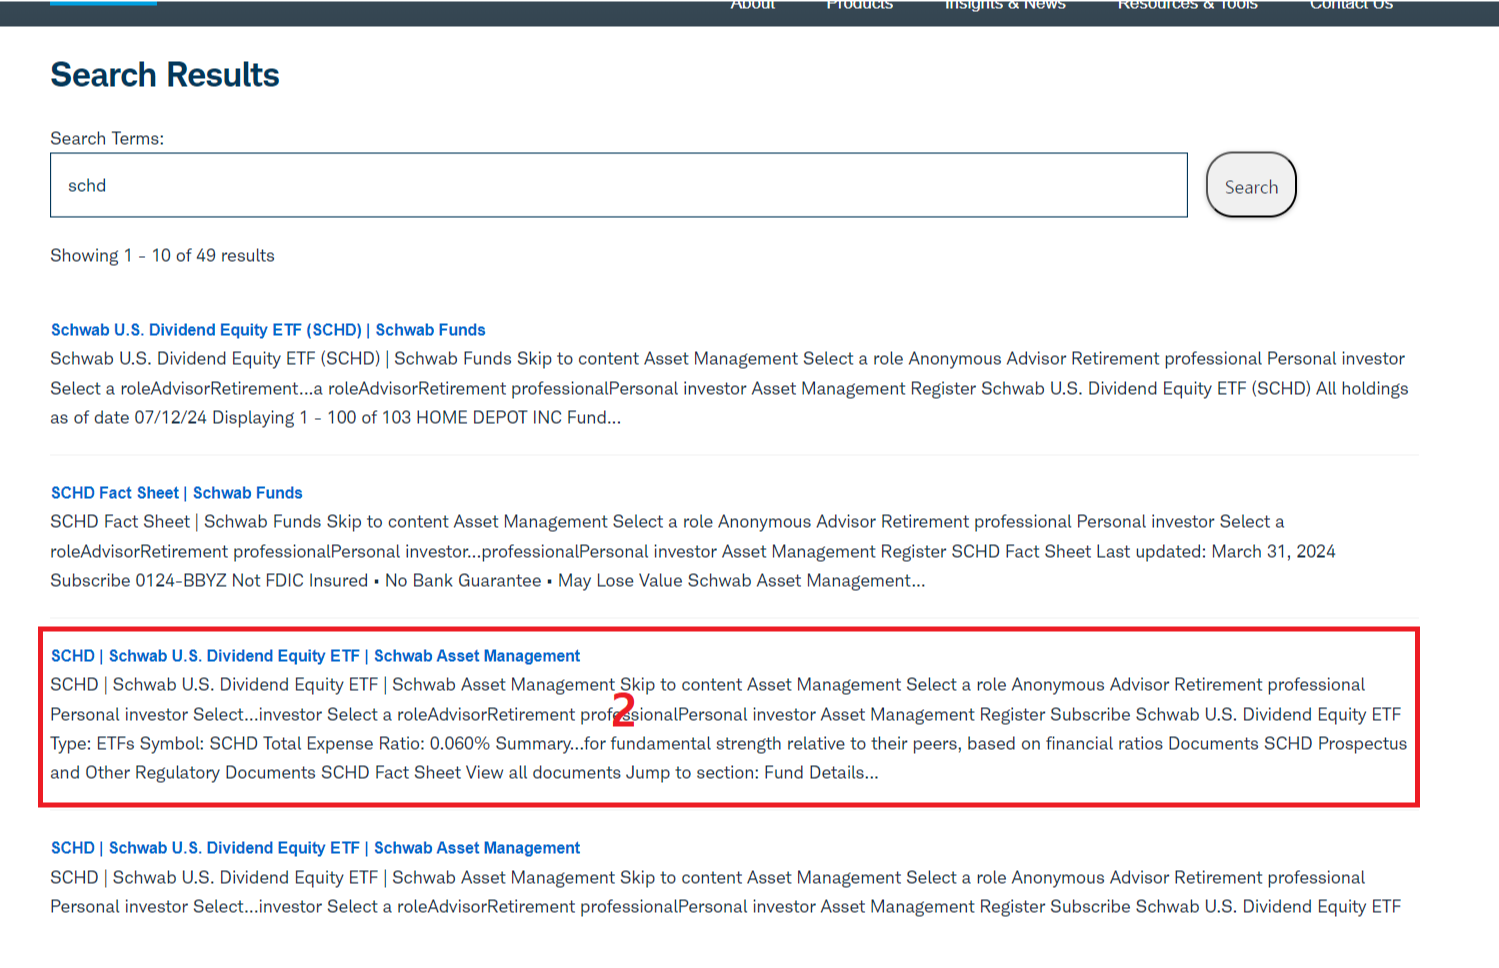Click the Search Results heading
Screen dimensions: 1499x968
[x=165, y=75]
